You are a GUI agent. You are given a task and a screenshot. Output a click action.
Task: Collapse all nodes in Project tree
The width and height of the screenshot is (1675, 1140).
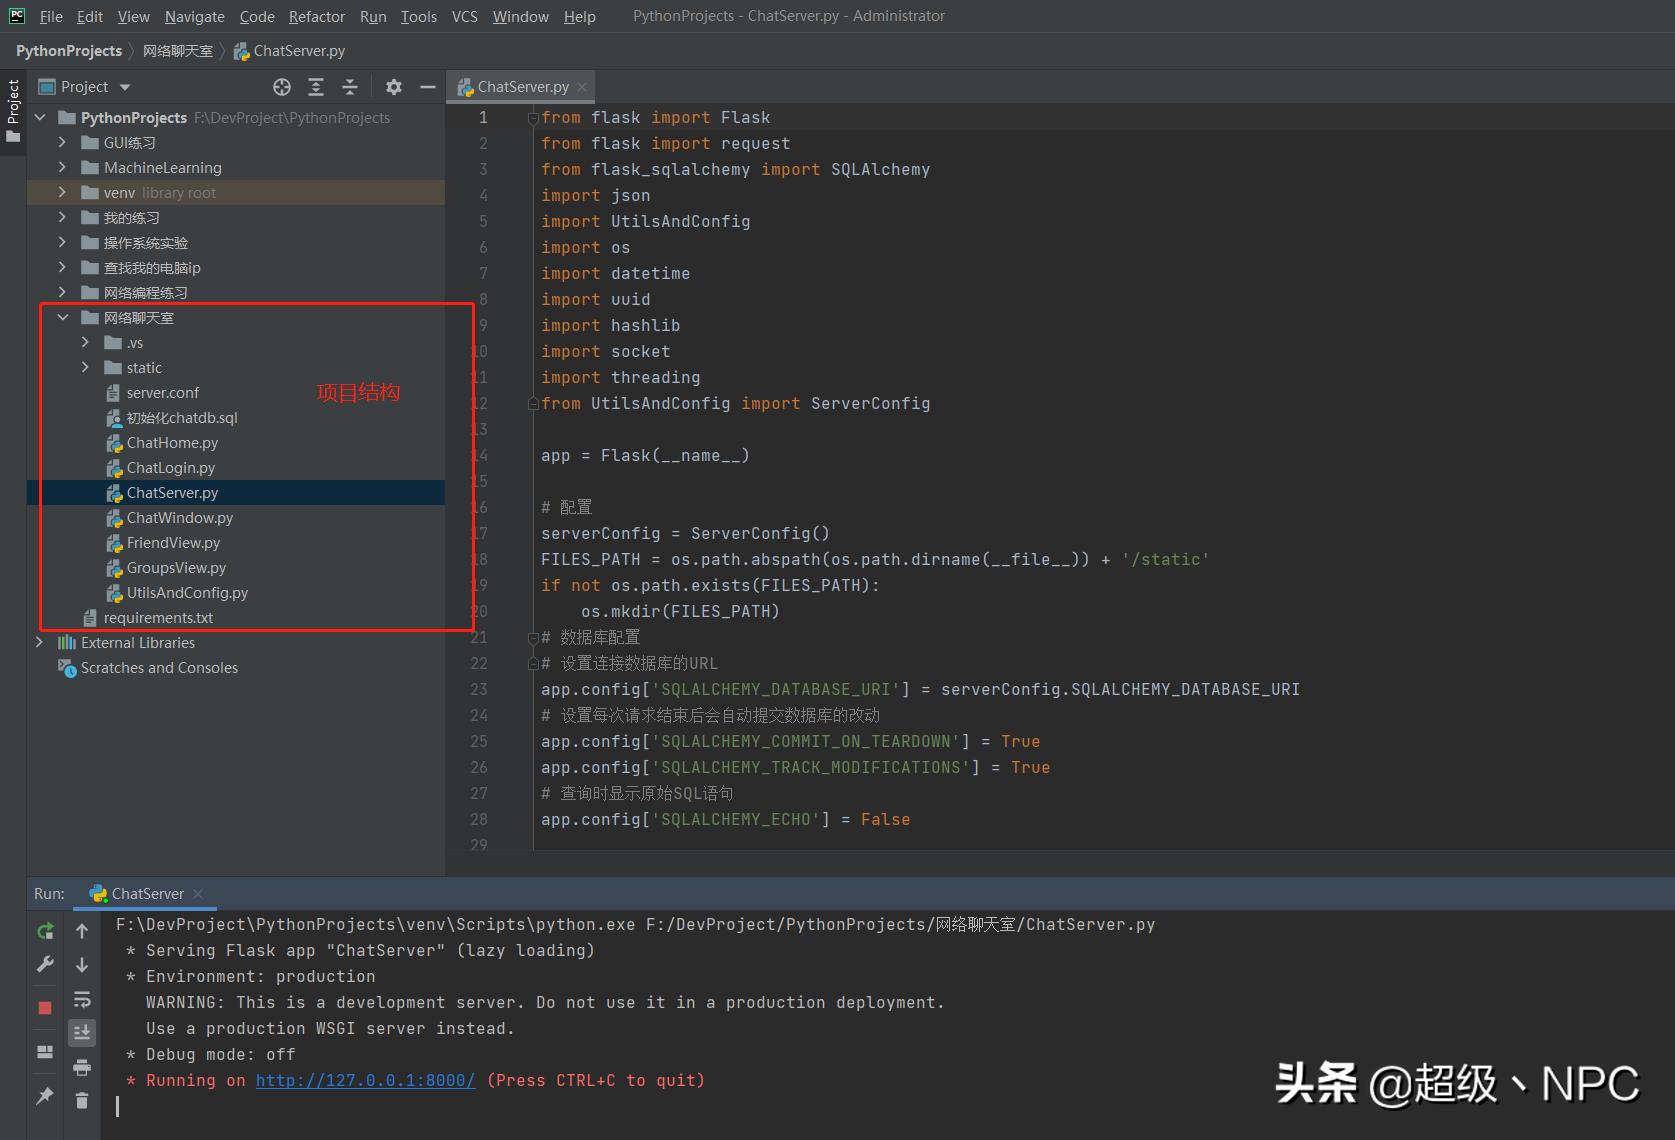coord(350,87)
